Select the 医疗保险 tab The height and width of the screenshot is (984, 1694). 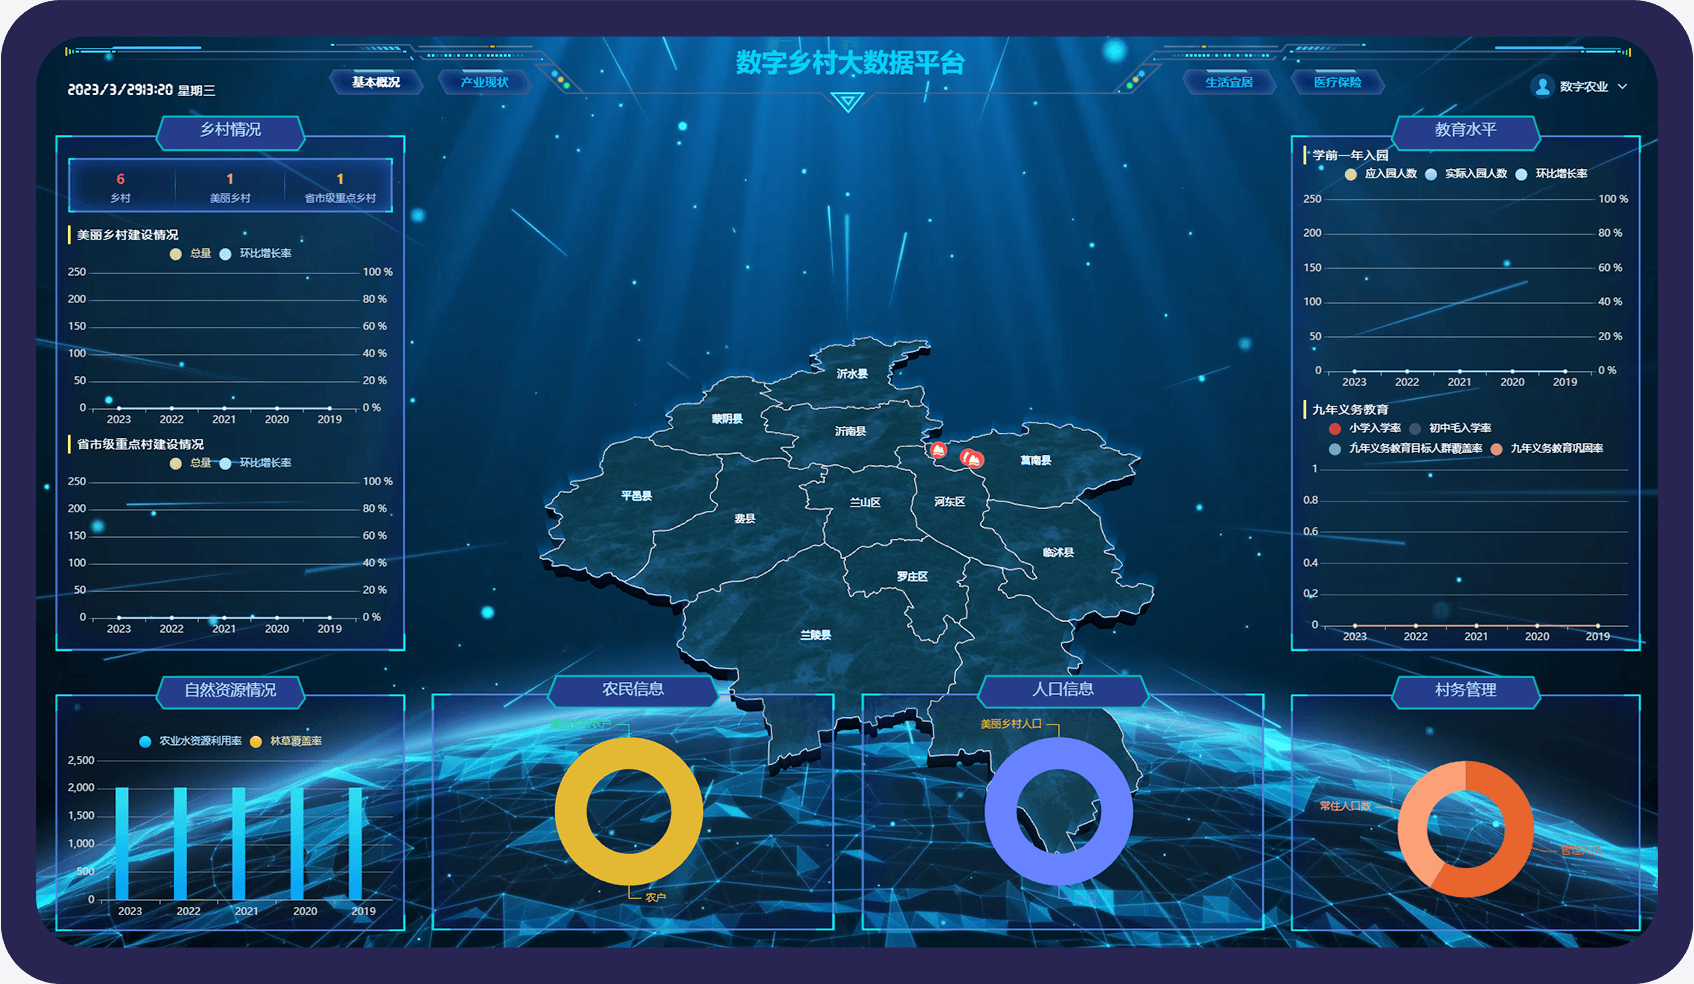[1338, 82]
